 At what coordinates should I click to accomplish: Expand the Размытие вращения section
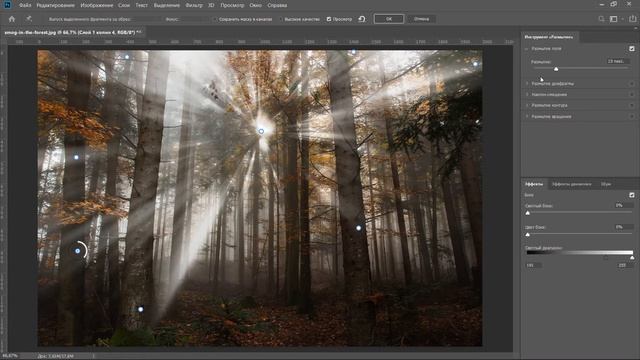coord(527,117)
